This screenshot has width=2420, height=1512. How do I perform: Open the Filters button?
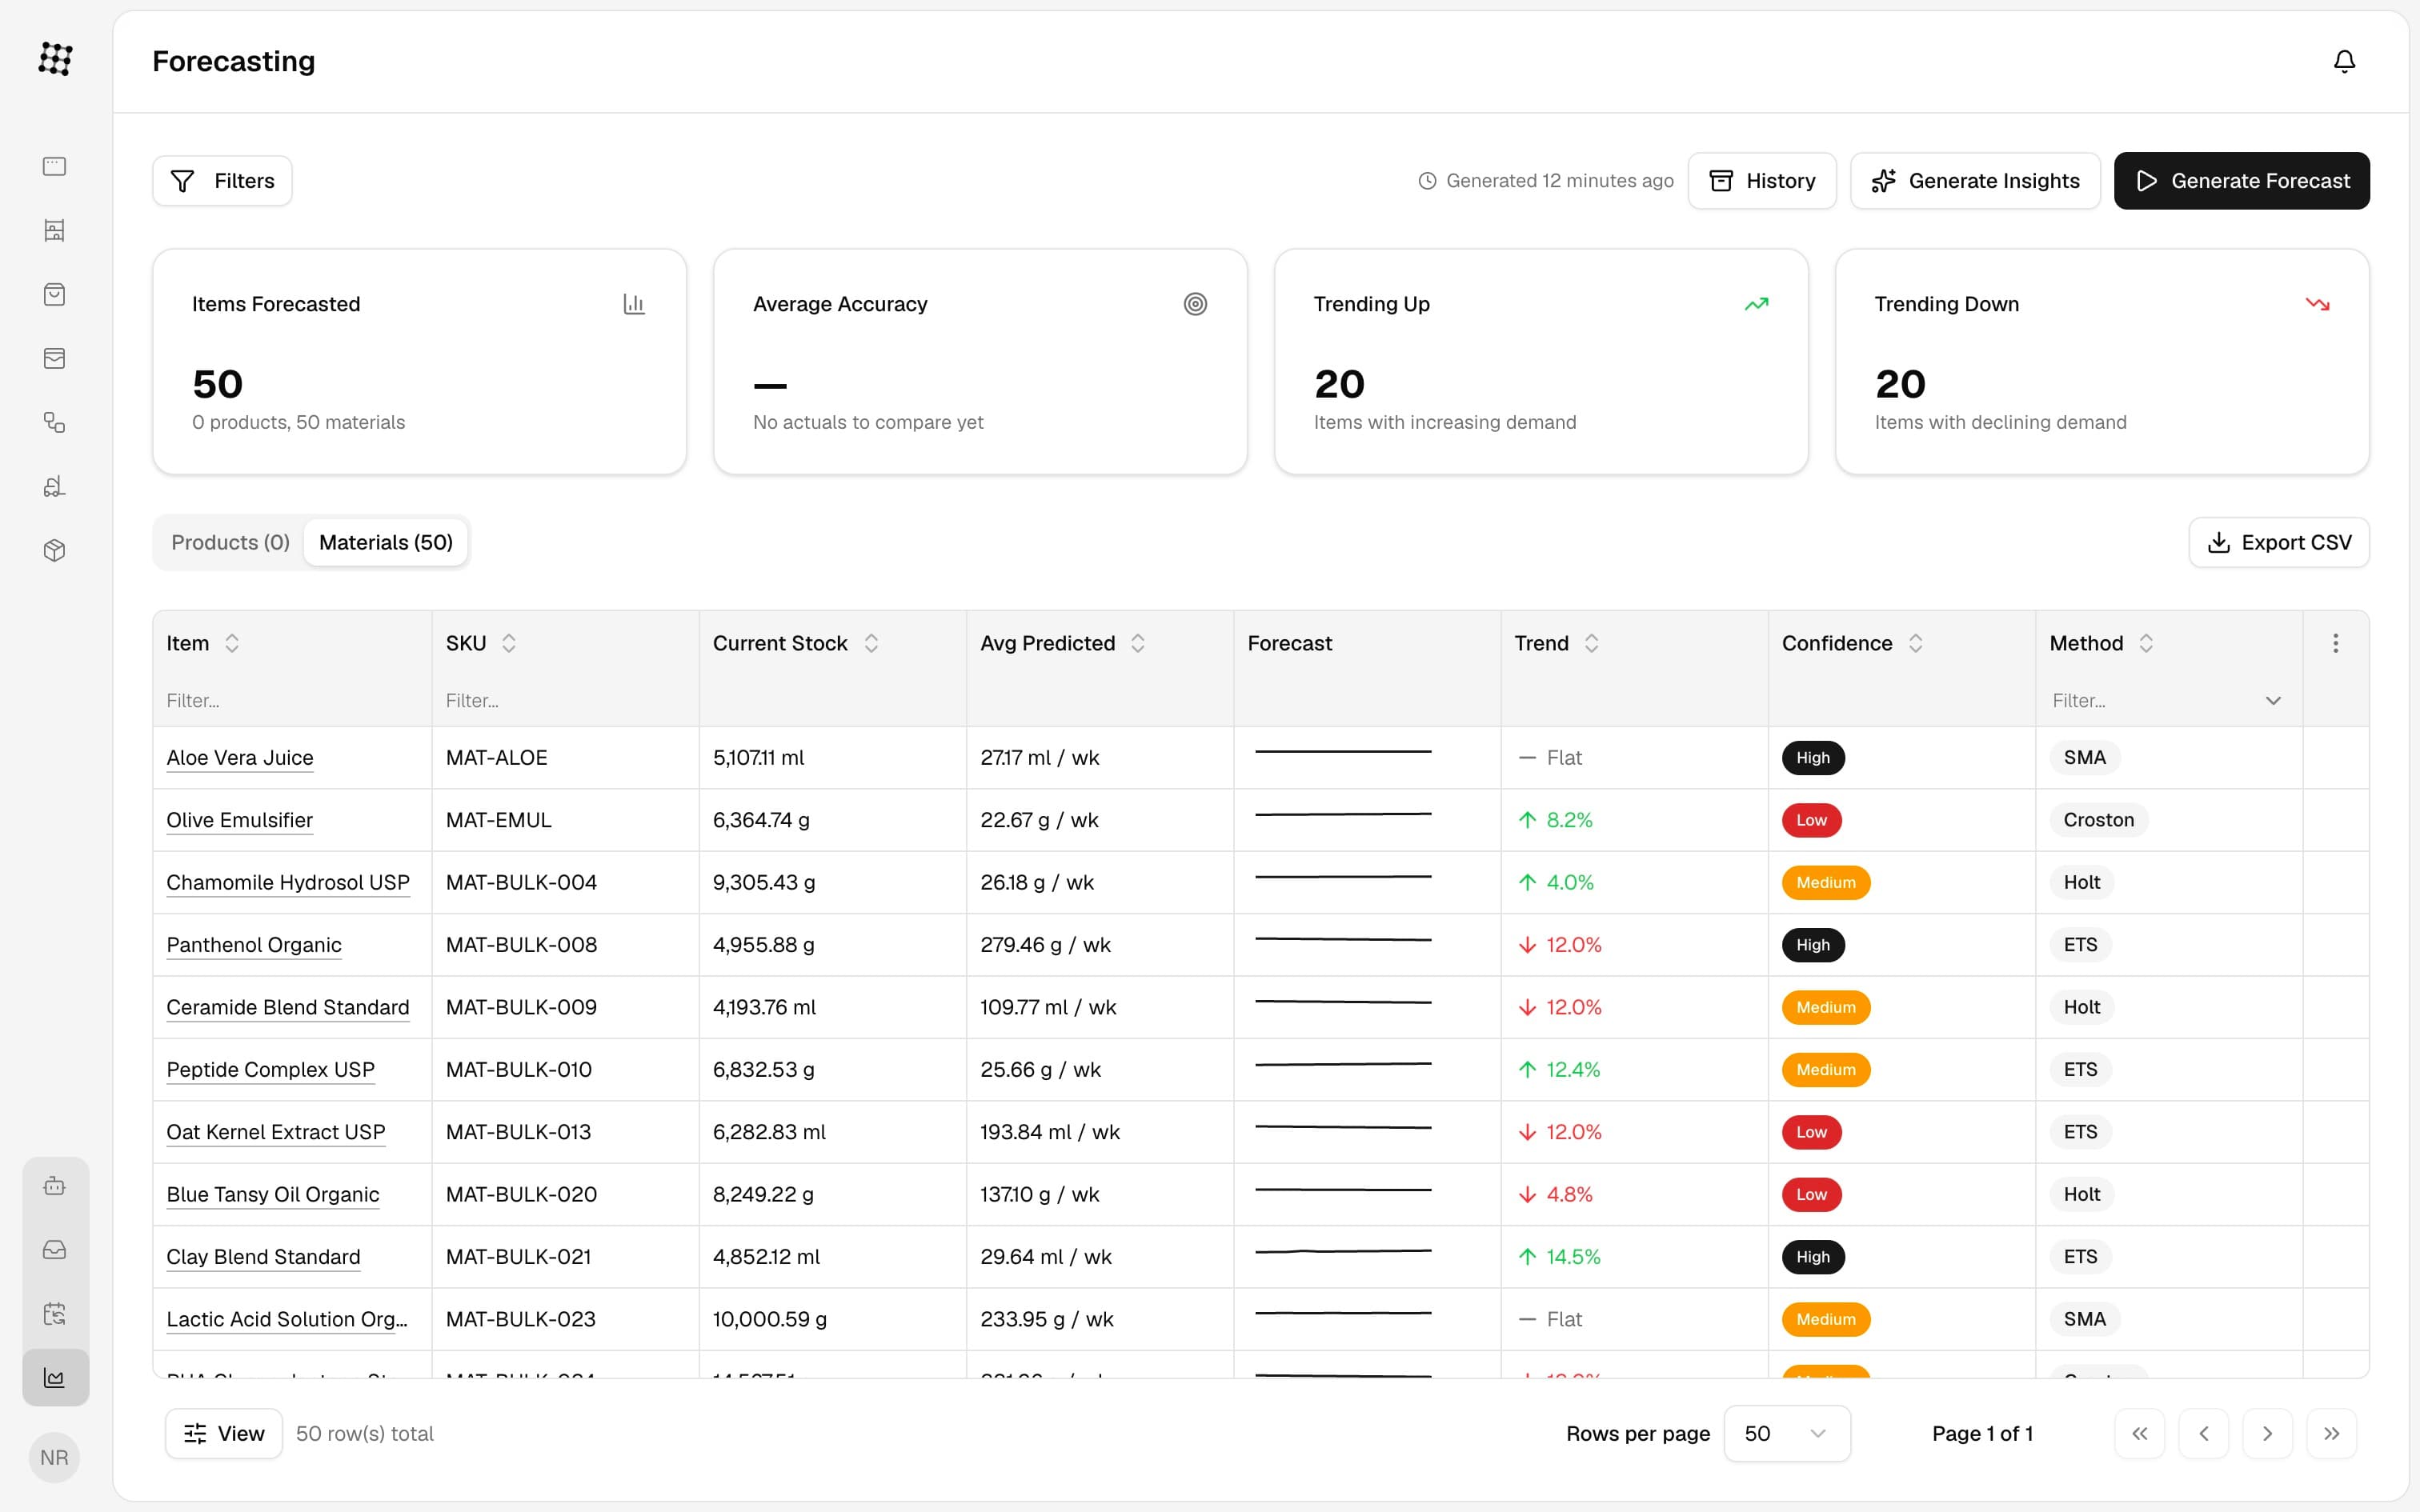[x=222, y=181]
